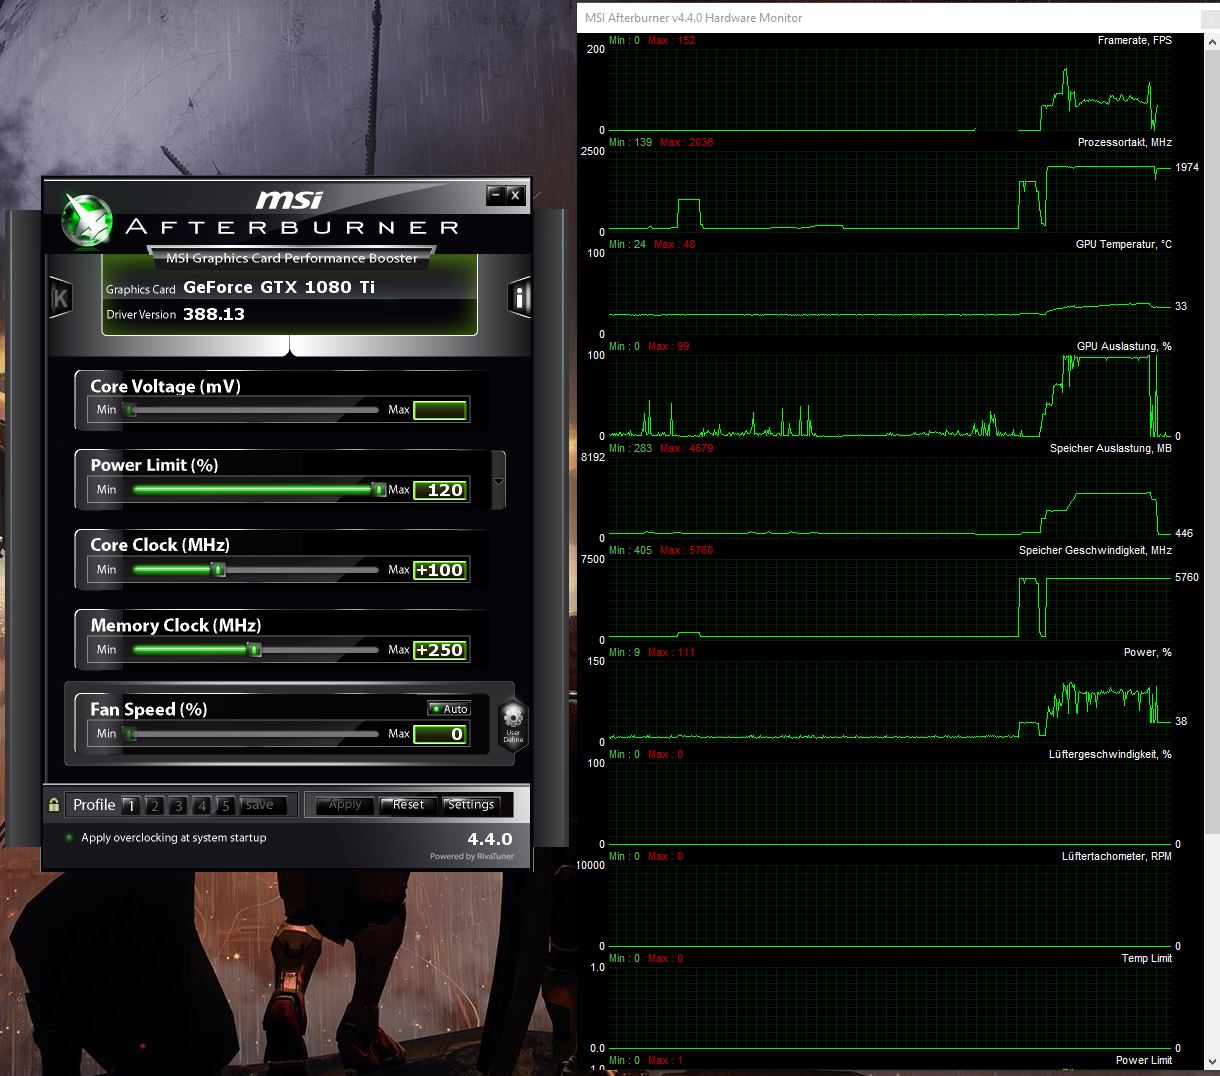Toggle Auto fan speed mode
The height and width of the screenshot is (1076, 1220).
[449, 708]
